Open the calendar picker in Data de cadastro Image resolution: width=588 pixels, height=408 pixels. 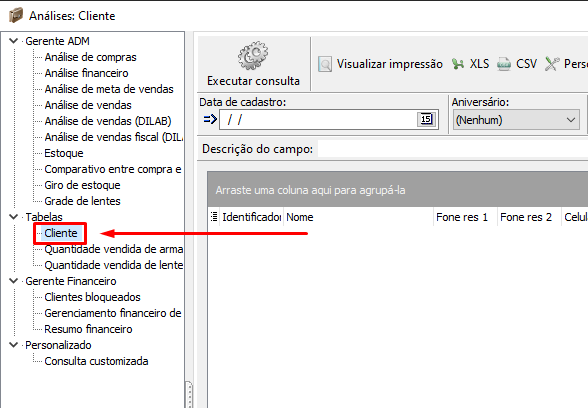click(x=426, y=120)
